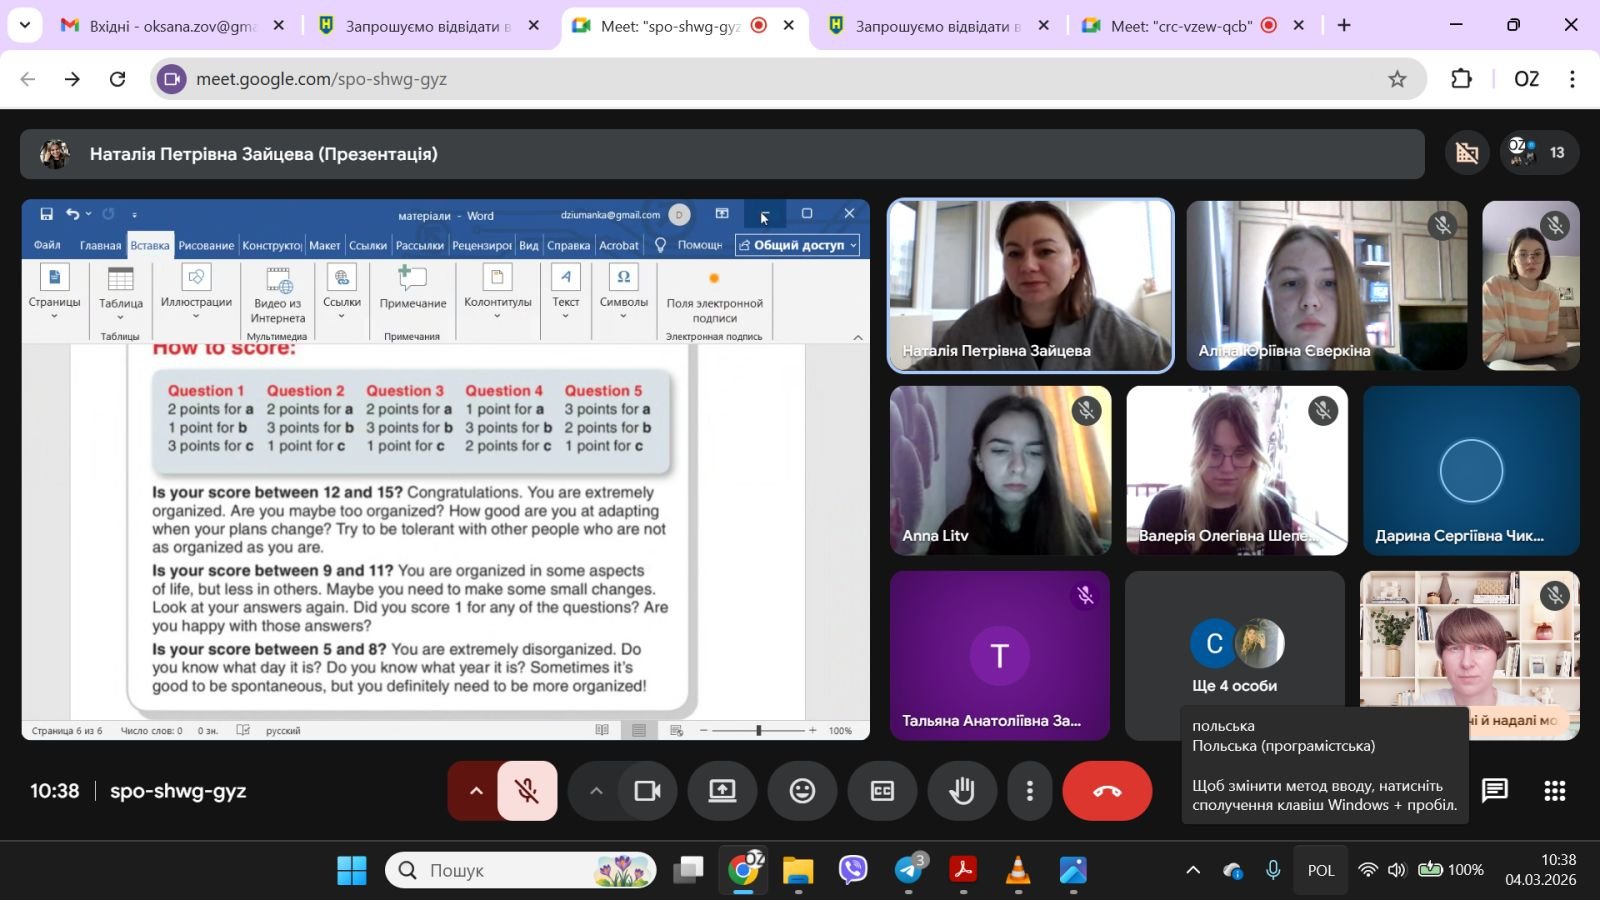The image size is (1600, 900).
Task: Switch to the Gmail 'Вхідні' tab
Action: coord(170,26)
